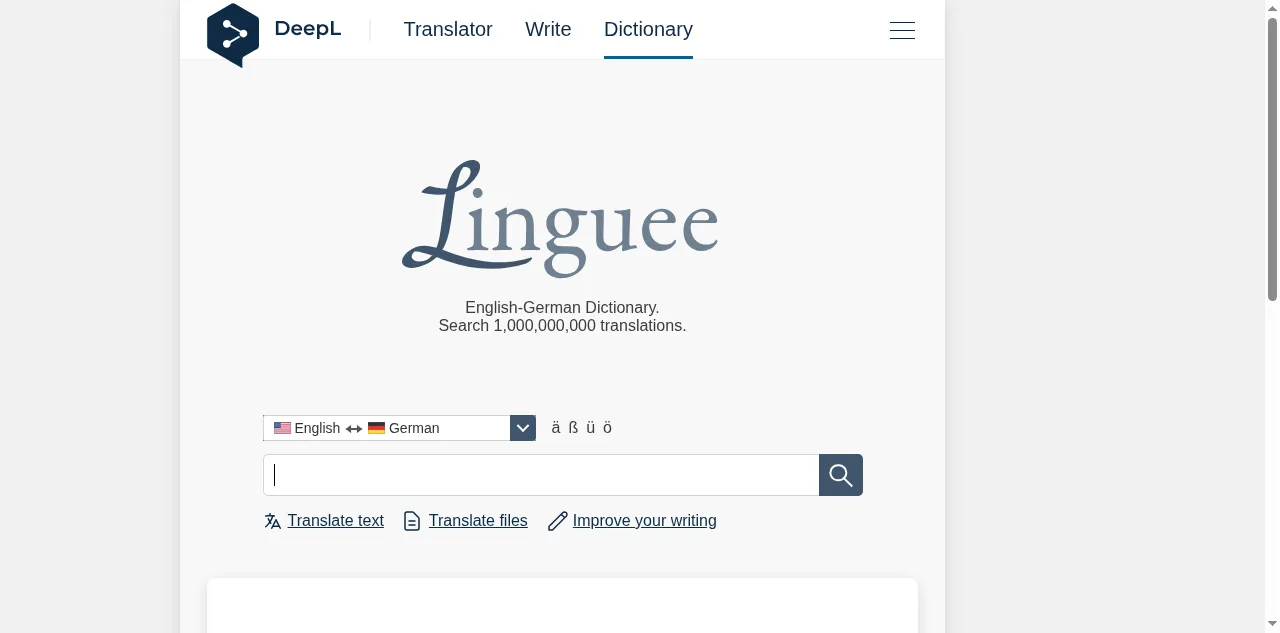Viewport: 1280px width, 633px height.
Task: Click the US flag next to English
Action: click(282, 428)
